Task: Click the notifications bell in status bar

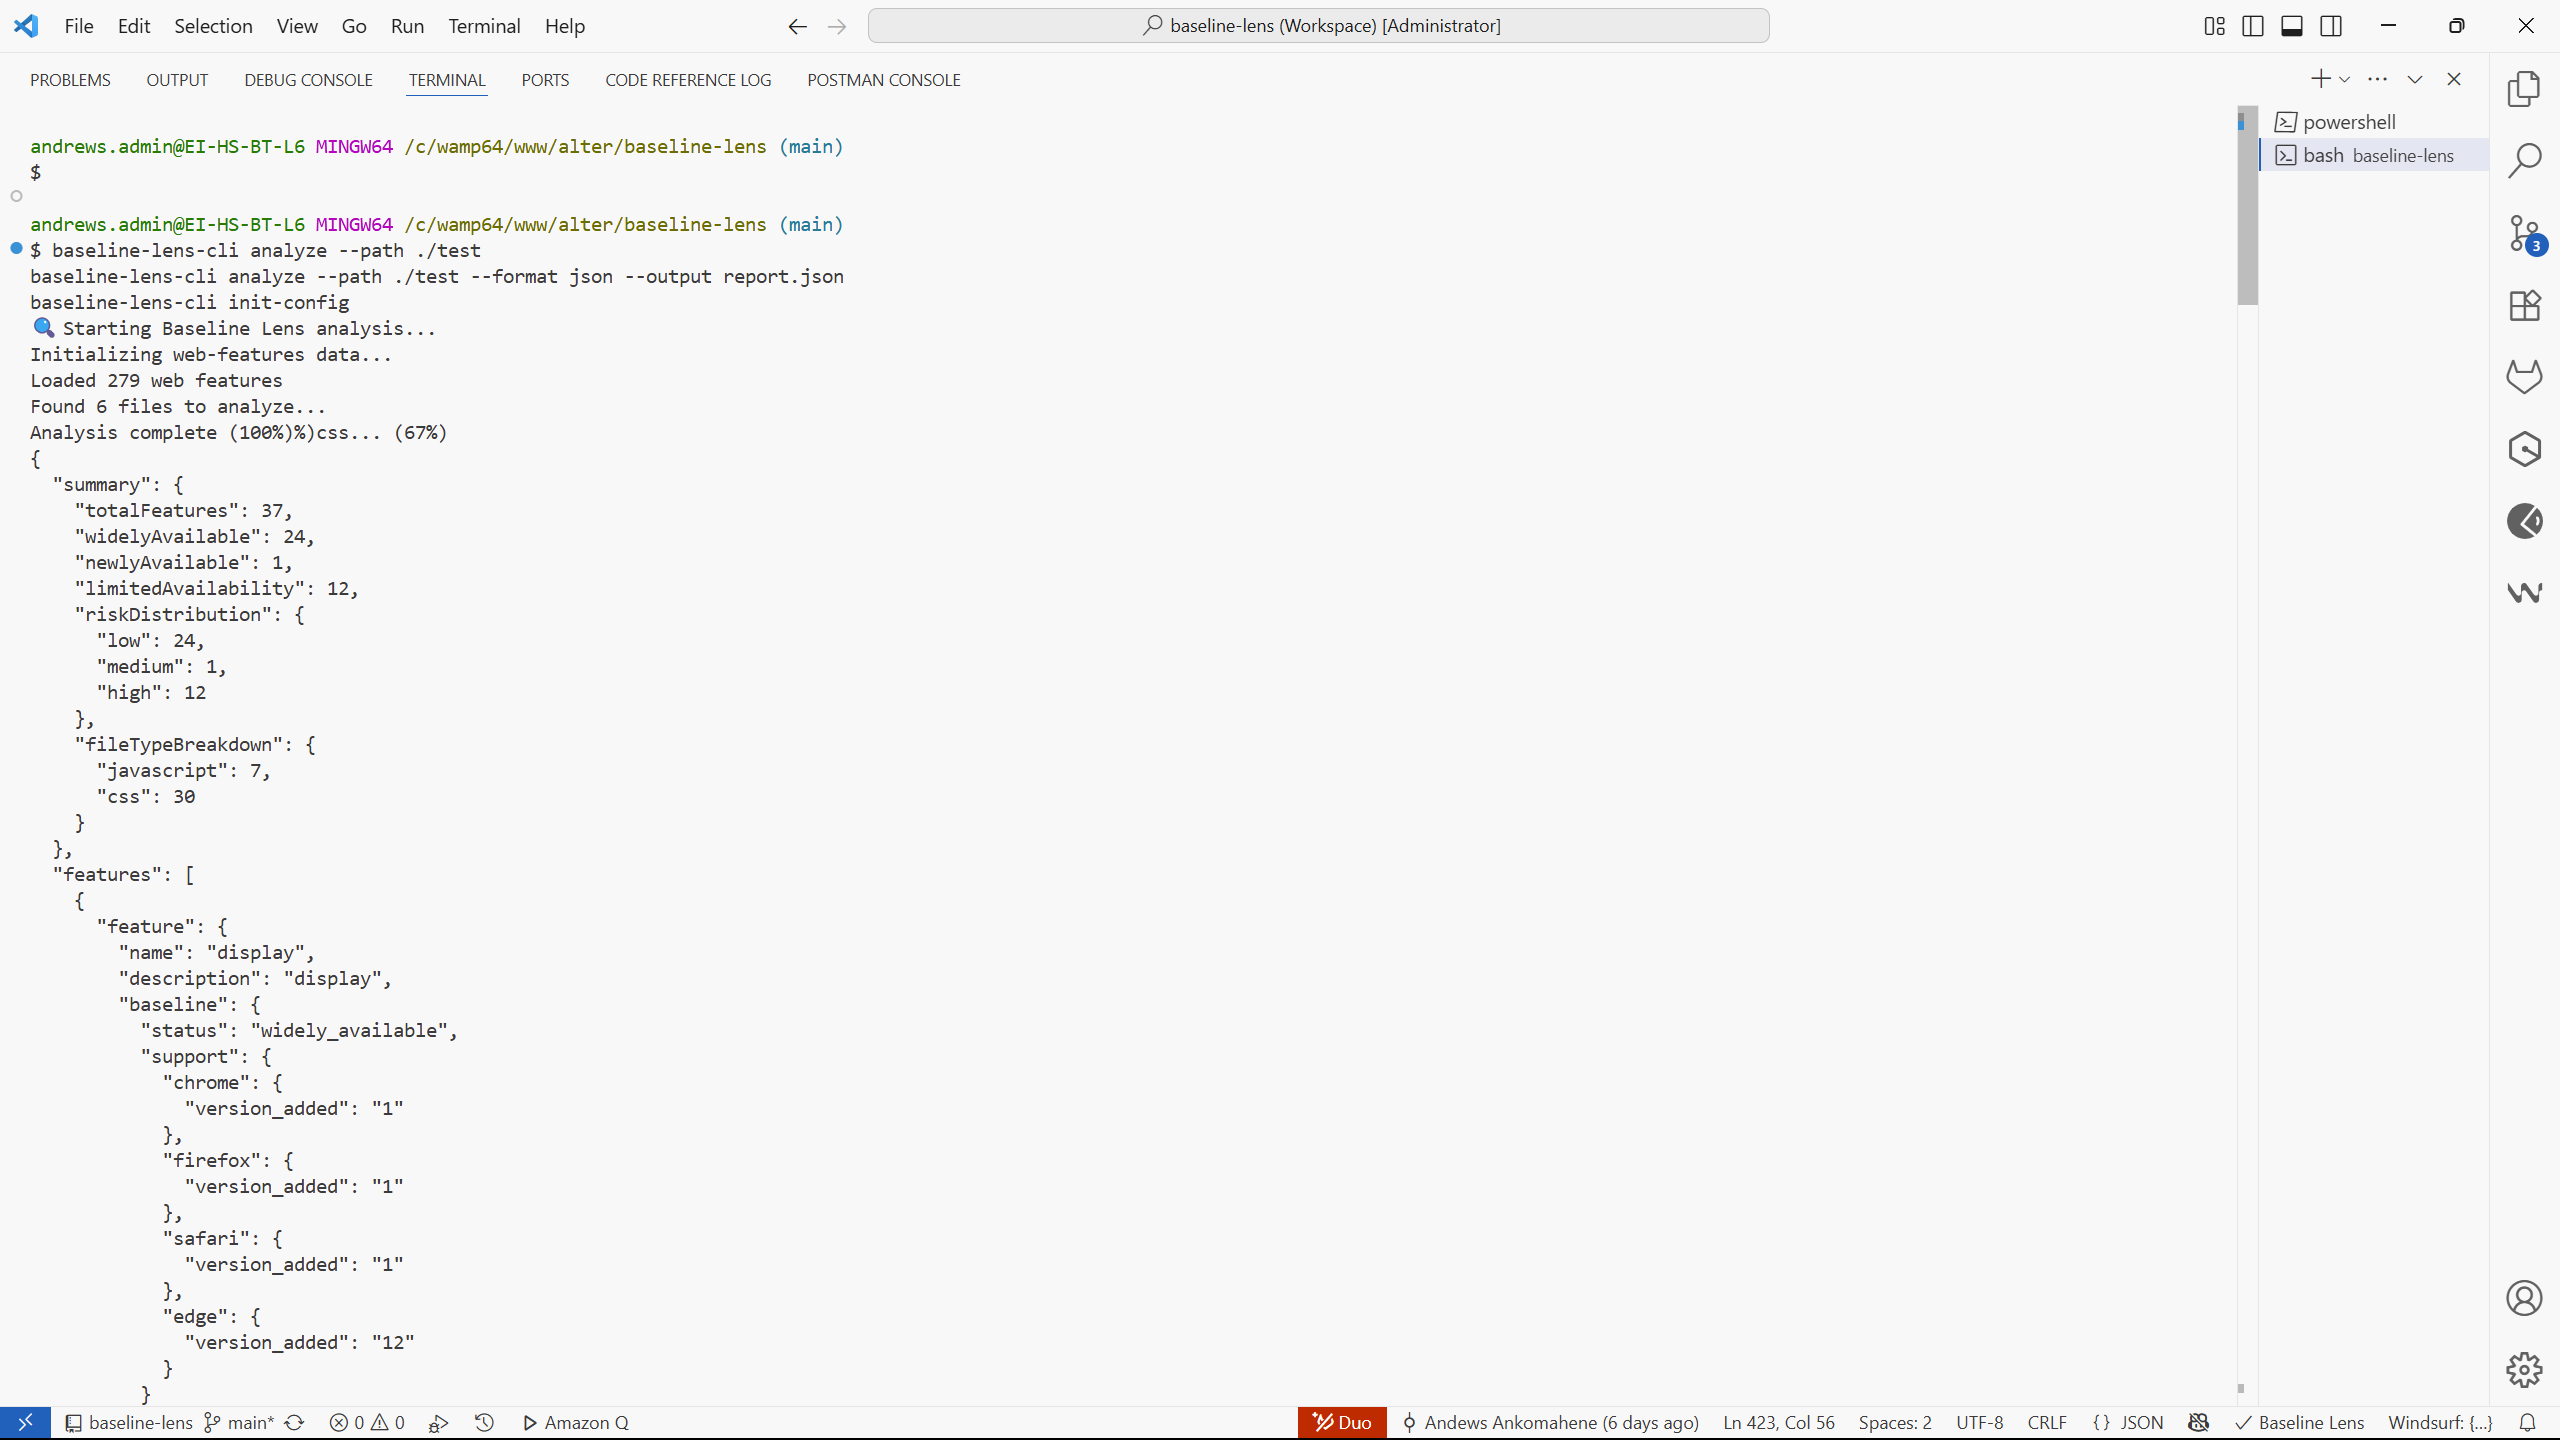Action: pyautogui.click(x=2527, y=1422)
